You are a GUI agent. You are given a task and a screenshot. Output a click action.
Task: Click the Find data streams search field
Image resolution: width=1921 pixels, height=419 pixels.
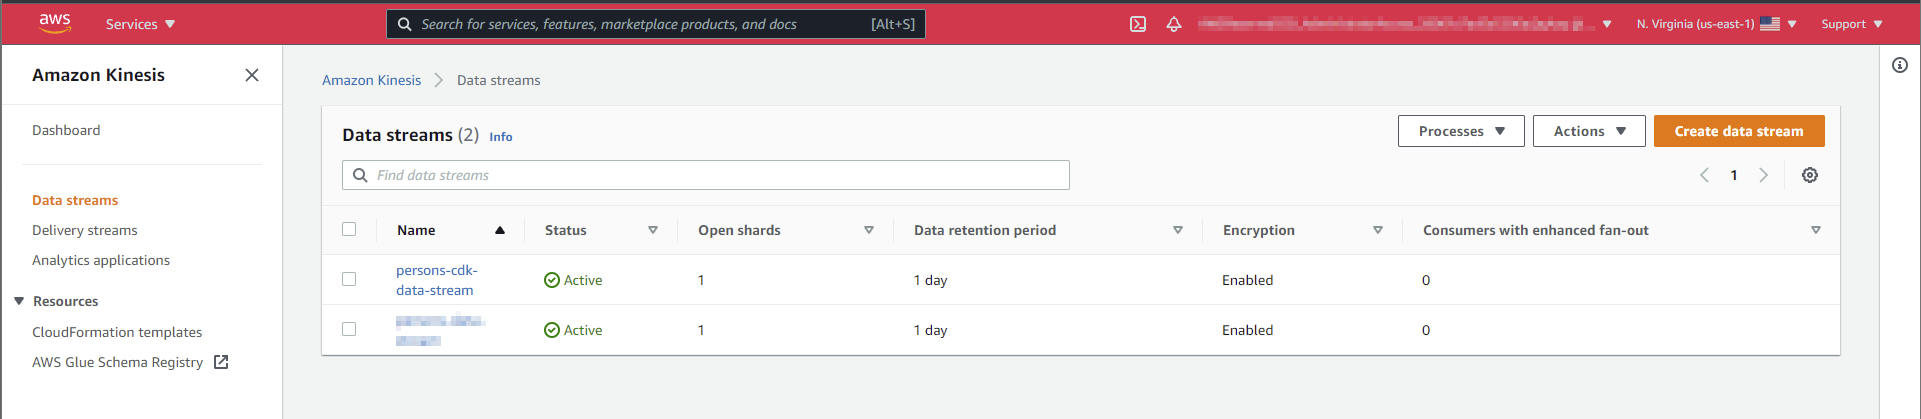click(x=706, y=175)
